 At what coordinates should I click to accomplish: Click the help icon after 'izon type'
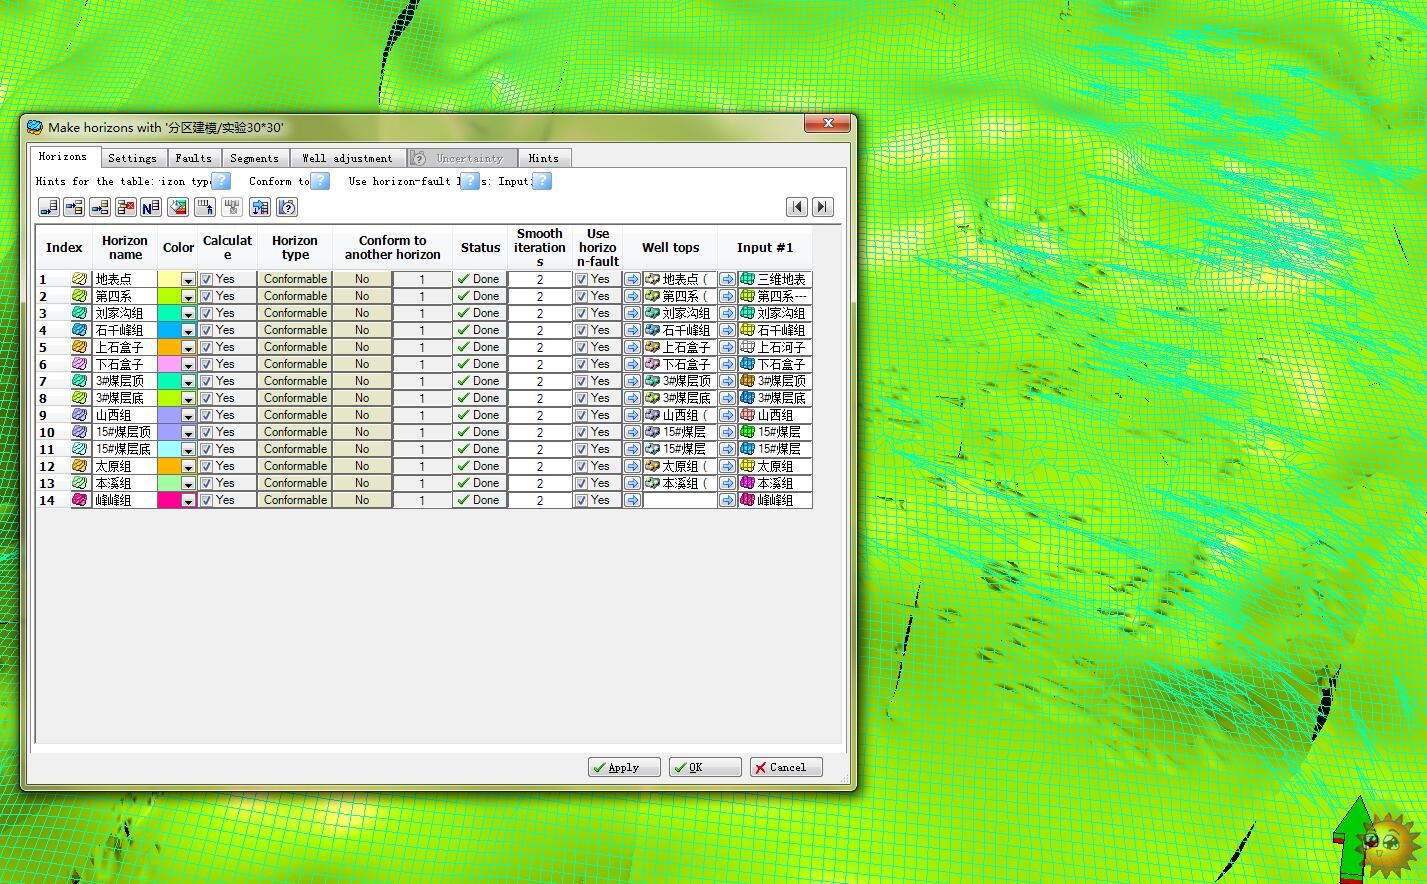click(x=222, y=181)
